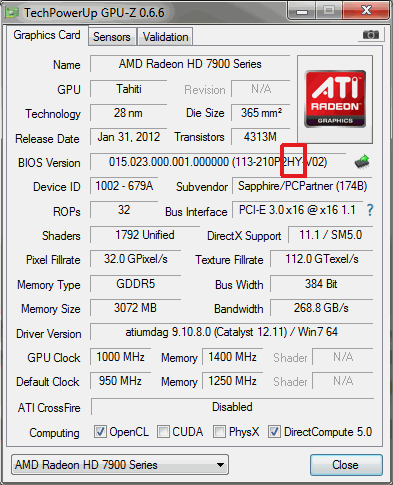
Task: Toggle the CUDA checkbox
Action: (x=163, y=431)
